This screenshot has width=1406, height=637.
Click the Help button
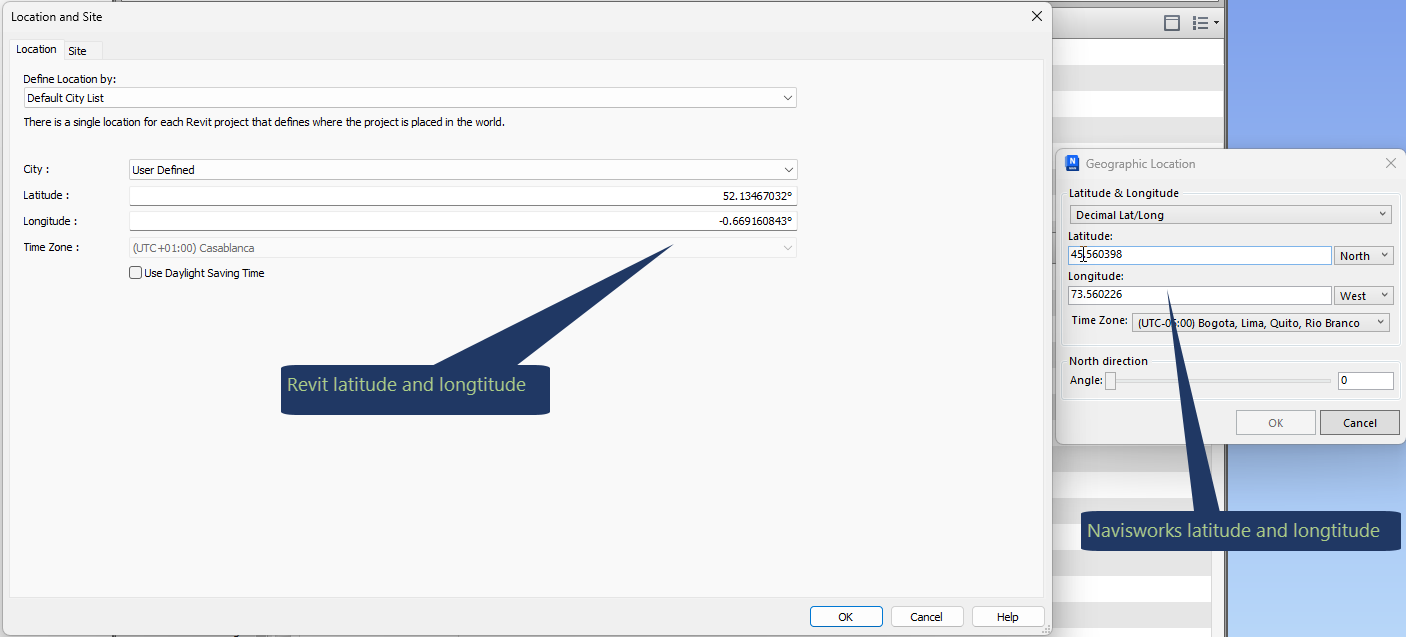click(x=1008, y=617)
